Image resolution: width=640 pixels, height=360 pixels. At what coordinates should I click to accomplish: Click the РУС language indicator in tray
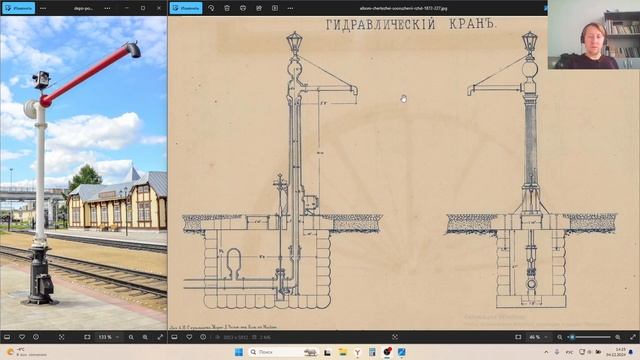point(569,352)
